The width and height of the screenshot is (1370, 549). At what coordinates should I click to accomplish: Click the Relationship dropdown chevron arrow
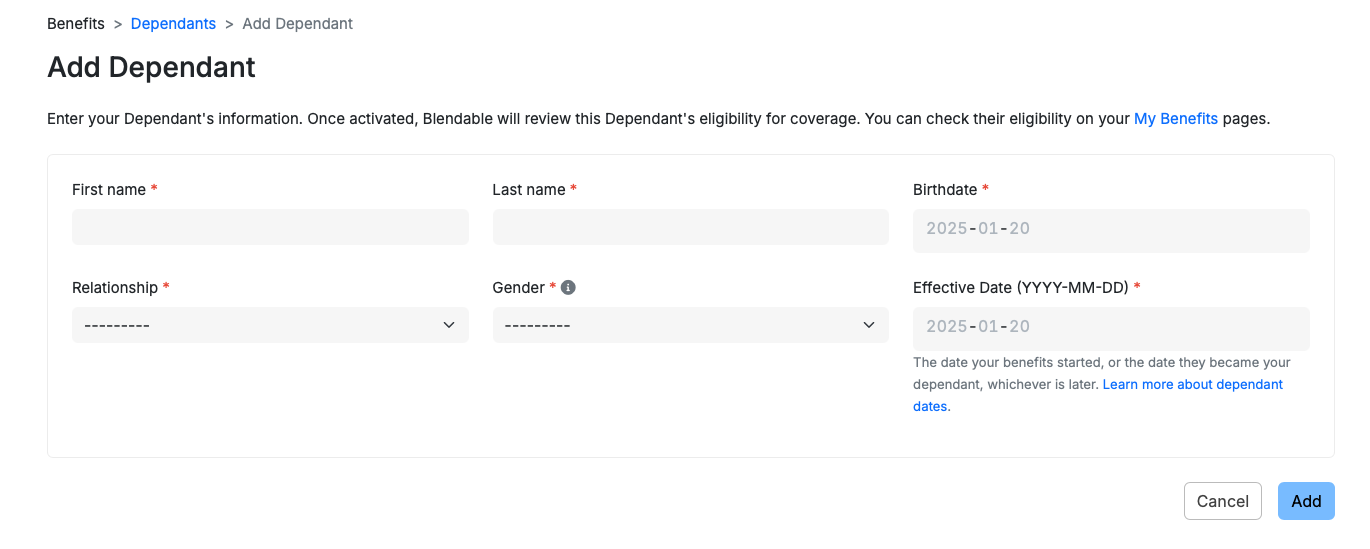449,325
